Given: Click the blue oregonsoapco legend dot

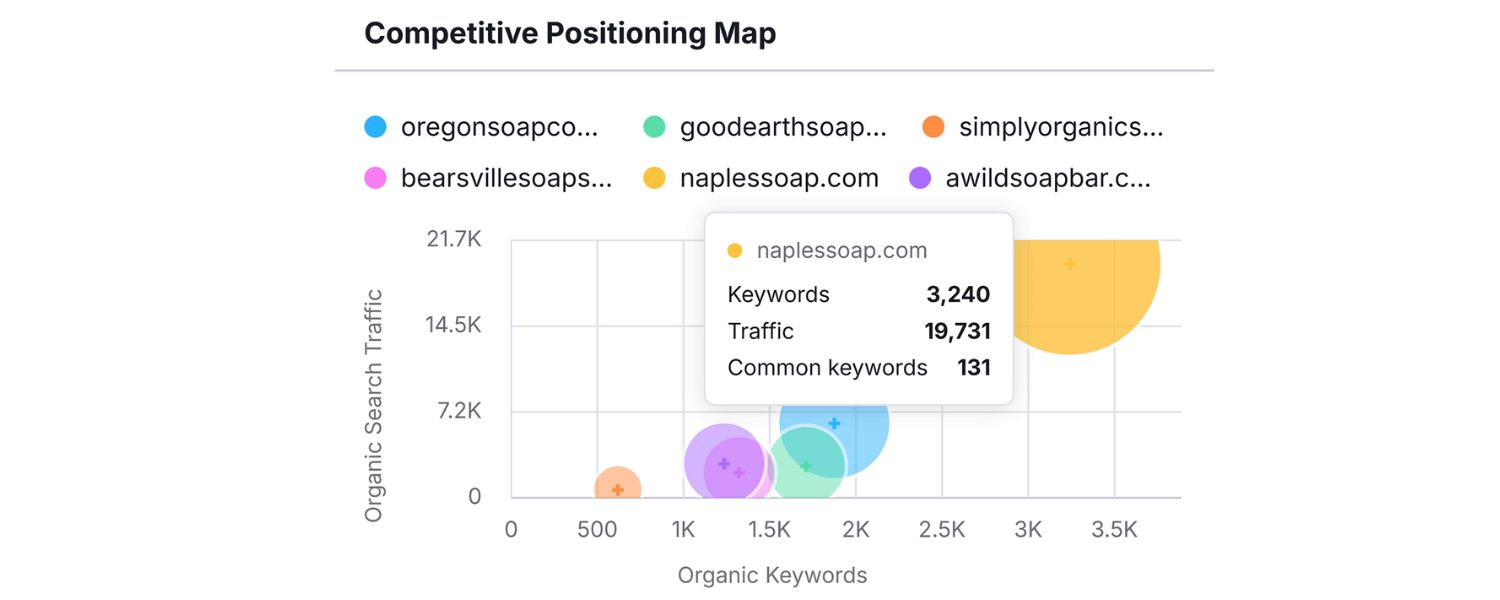Looking at the screenshot, I should point(374,126).
